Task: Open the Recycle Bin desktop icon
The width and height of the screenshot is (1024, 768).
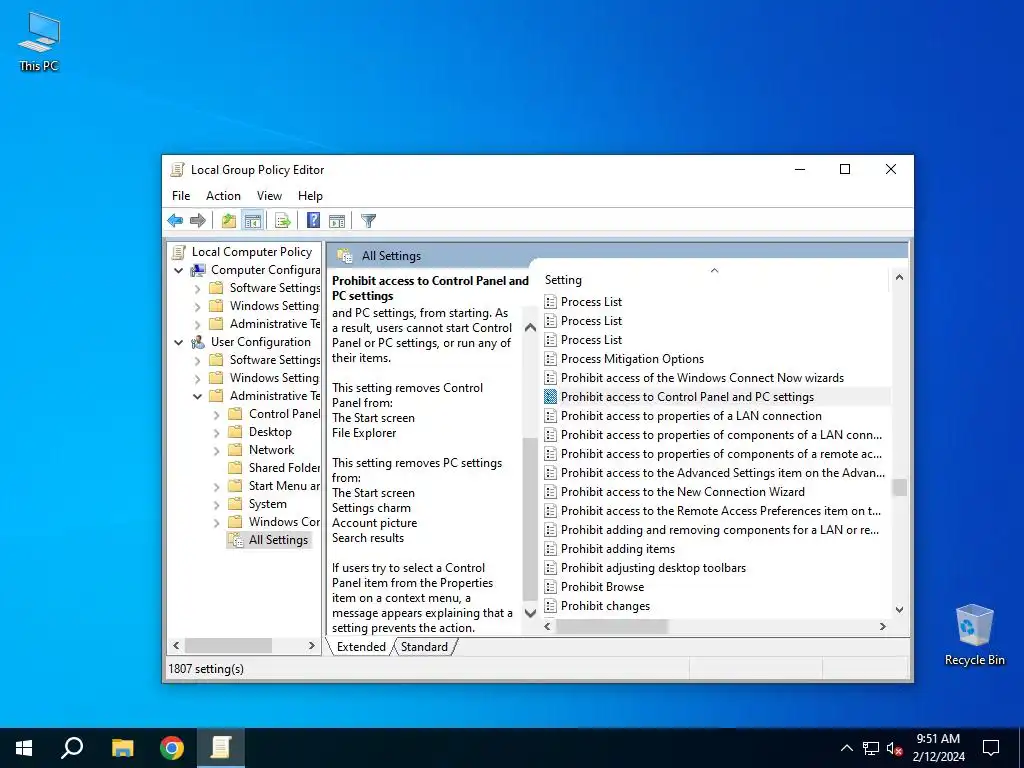Action: pos(974,635)
